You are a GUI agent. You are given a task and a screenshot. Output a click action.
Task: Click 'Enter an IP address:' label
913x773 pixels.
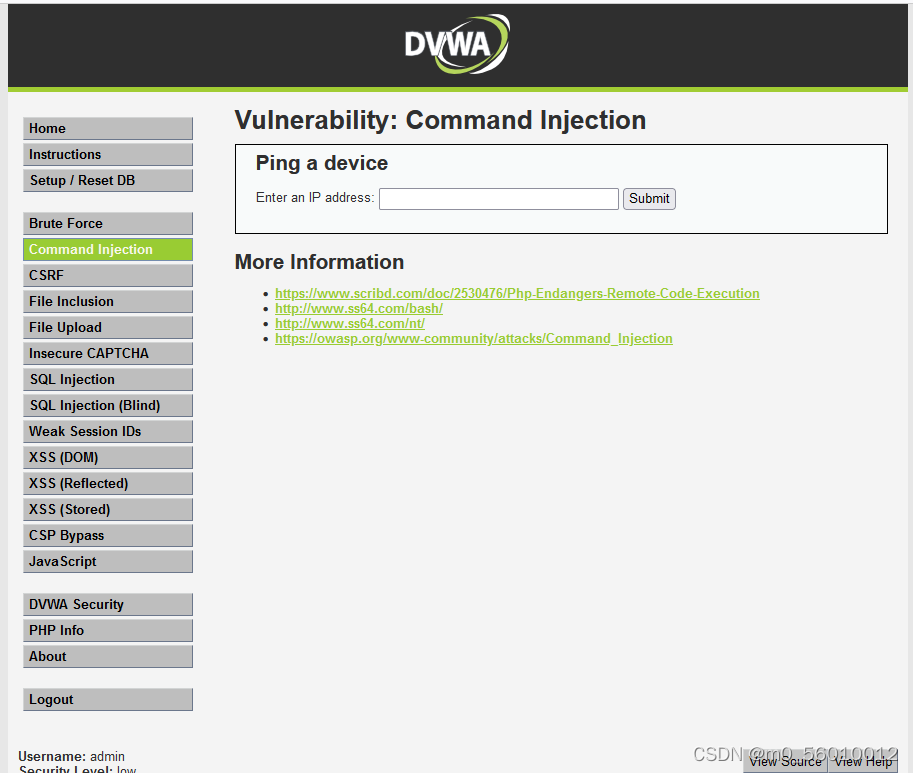[x=315, y=198]
